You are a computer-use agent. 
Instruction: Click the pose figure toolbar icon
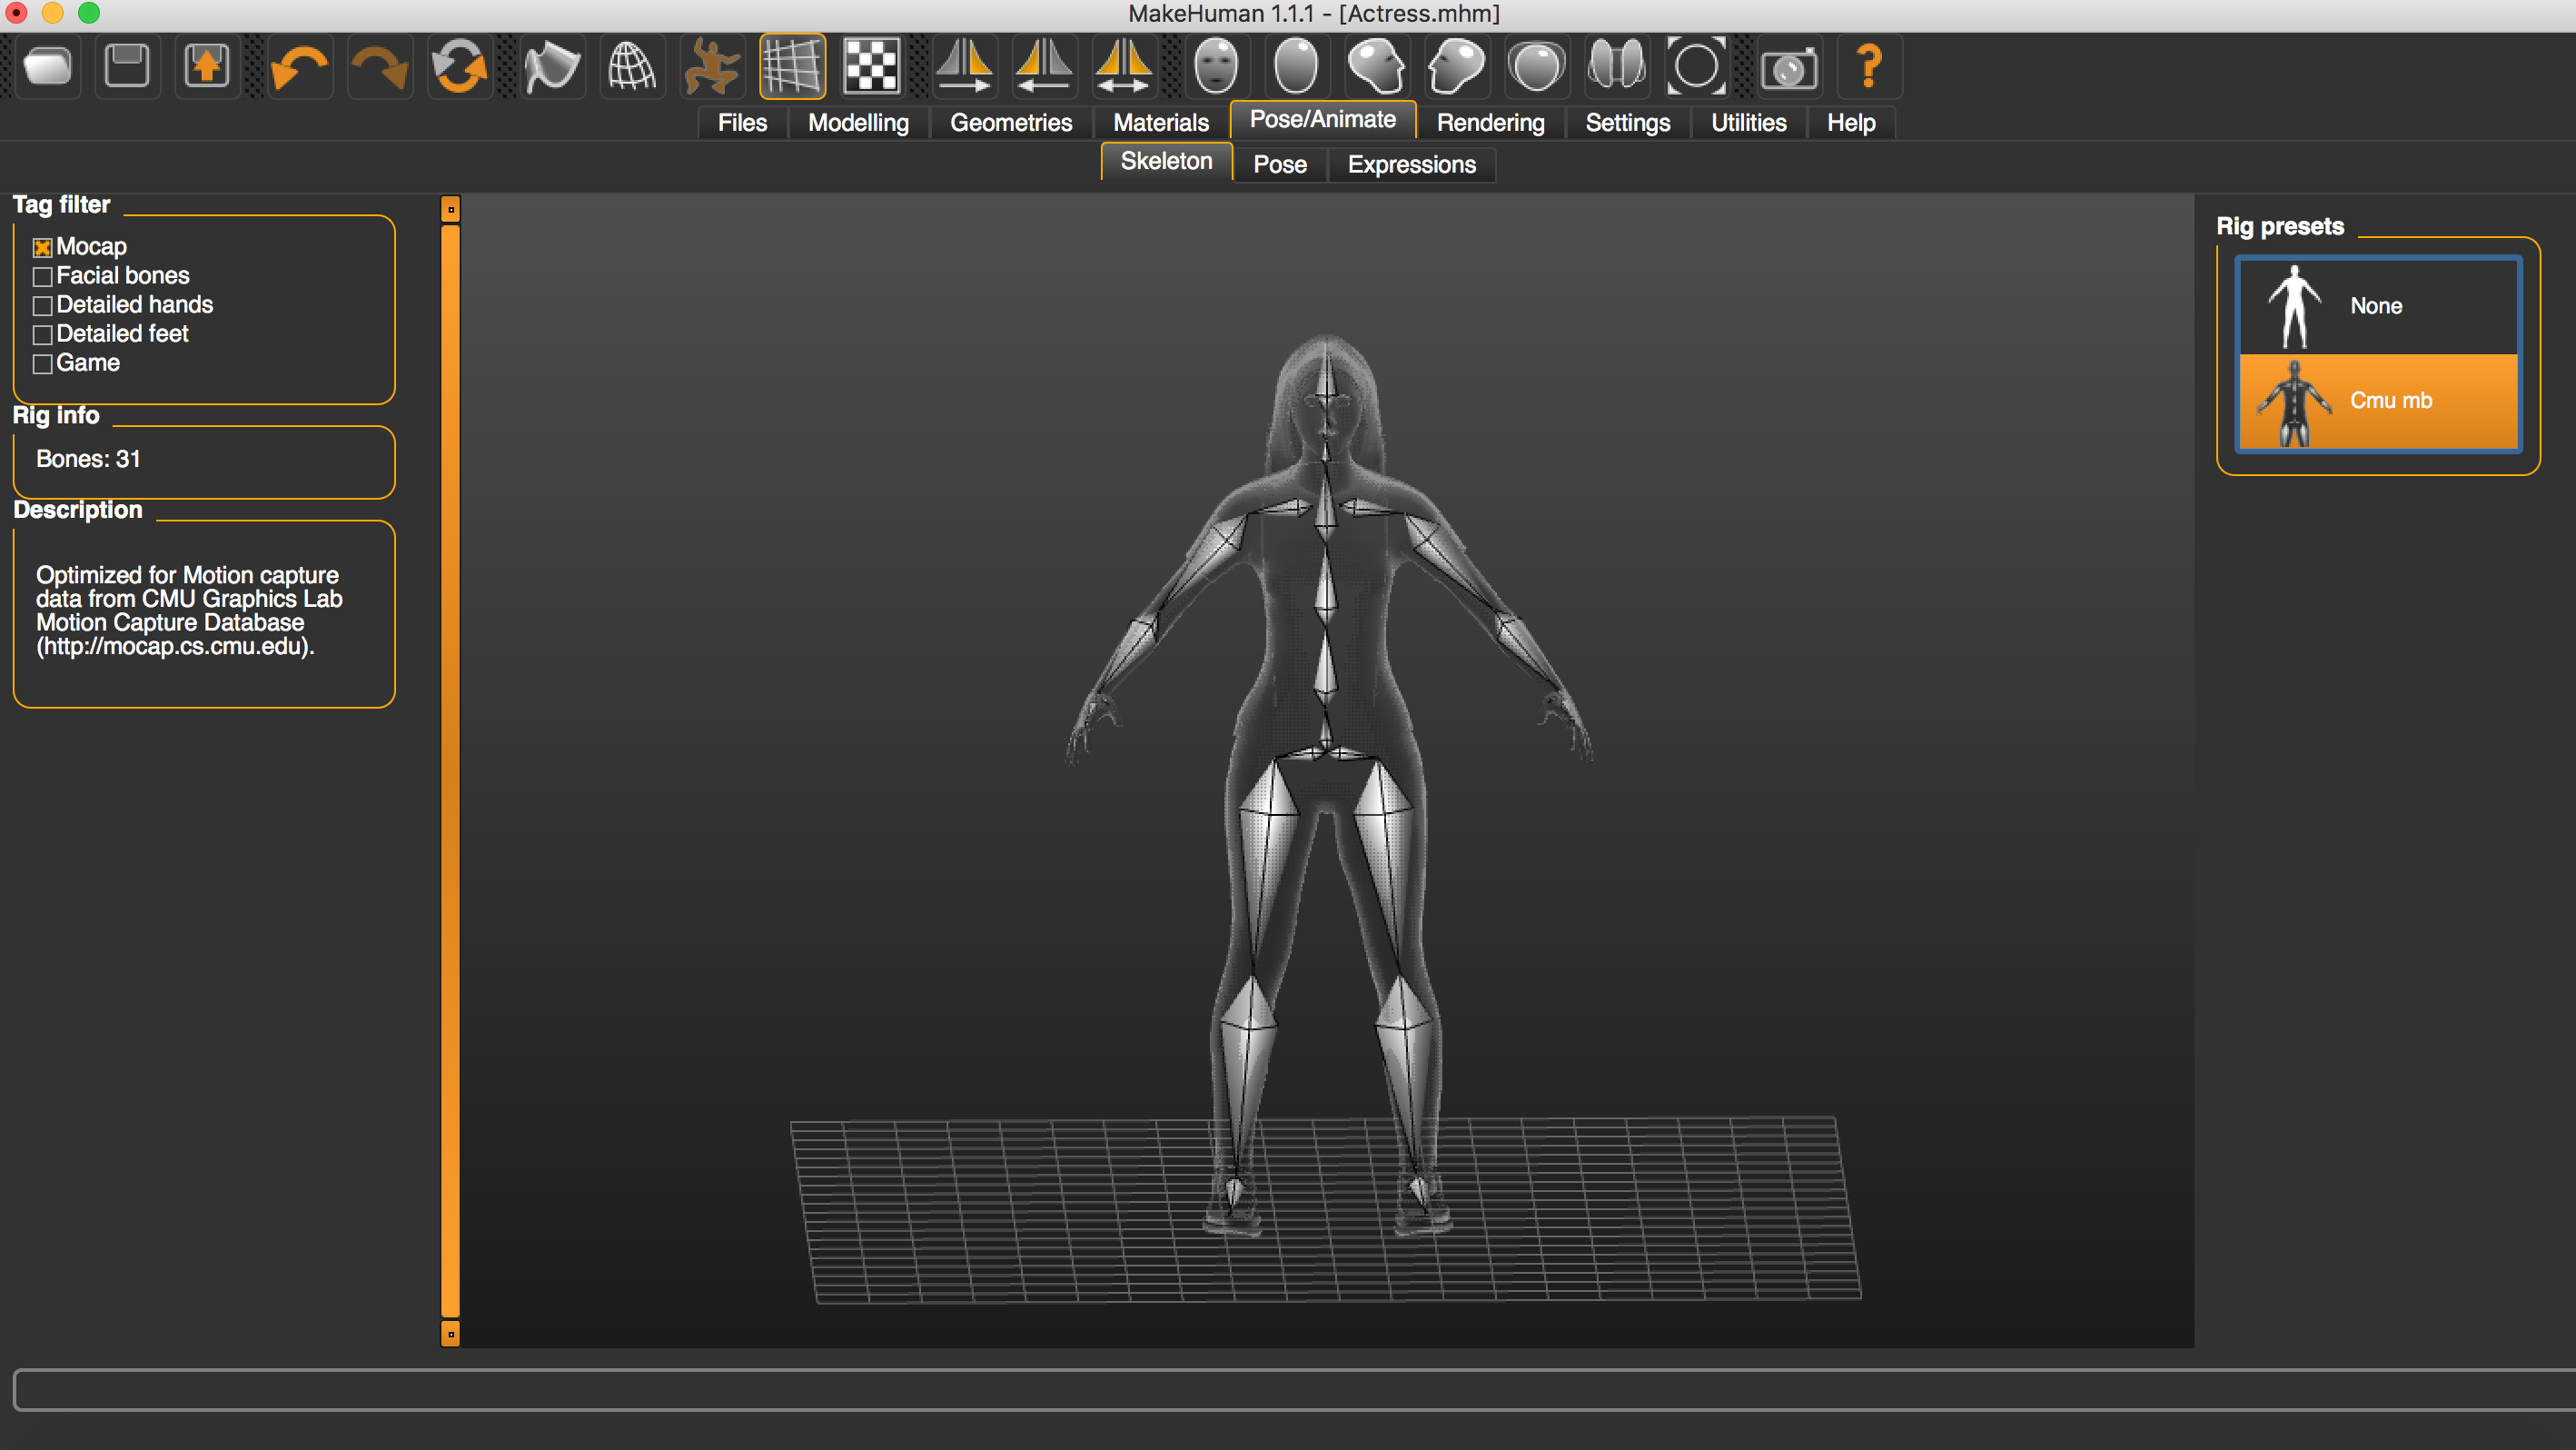pyautogui.click(x=712, y=67)
